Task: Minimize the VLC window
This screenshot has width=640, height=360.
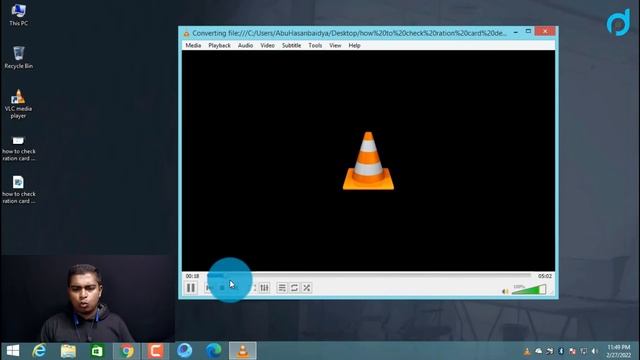Action: (x=516, y=31)
